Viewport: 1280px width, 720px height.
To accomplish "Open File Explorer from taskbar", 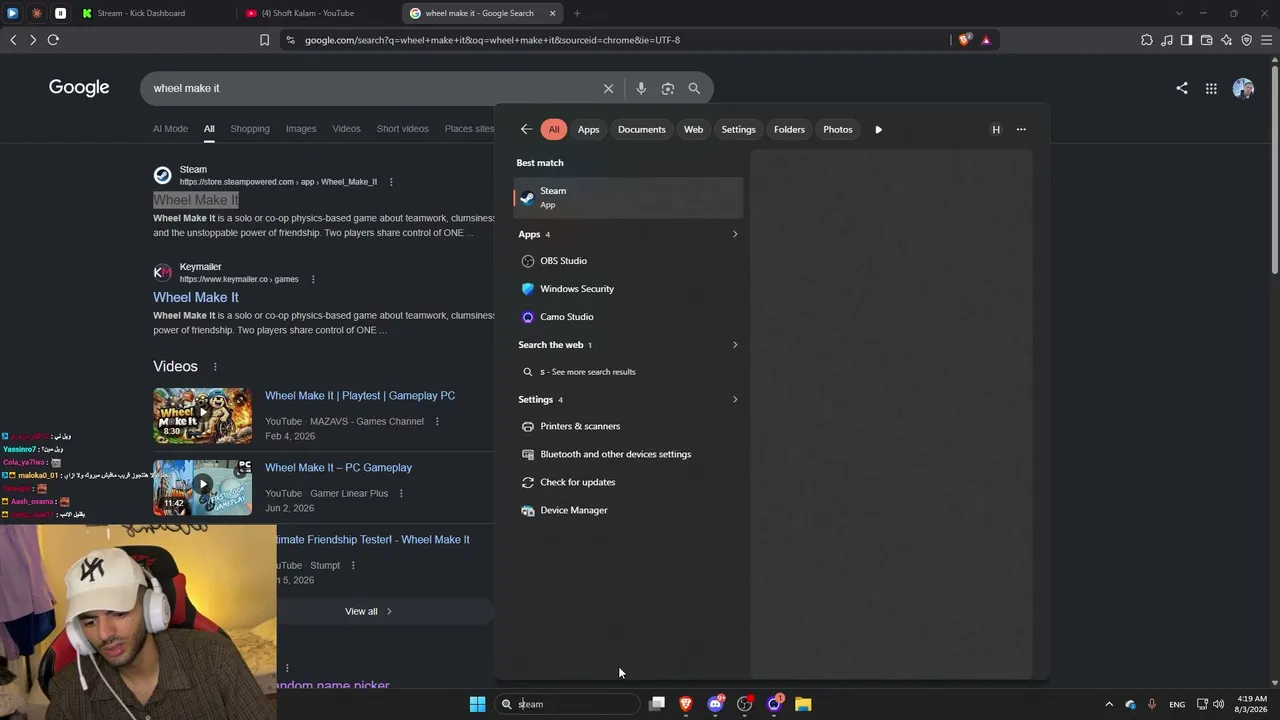I will tap(803, 704).
